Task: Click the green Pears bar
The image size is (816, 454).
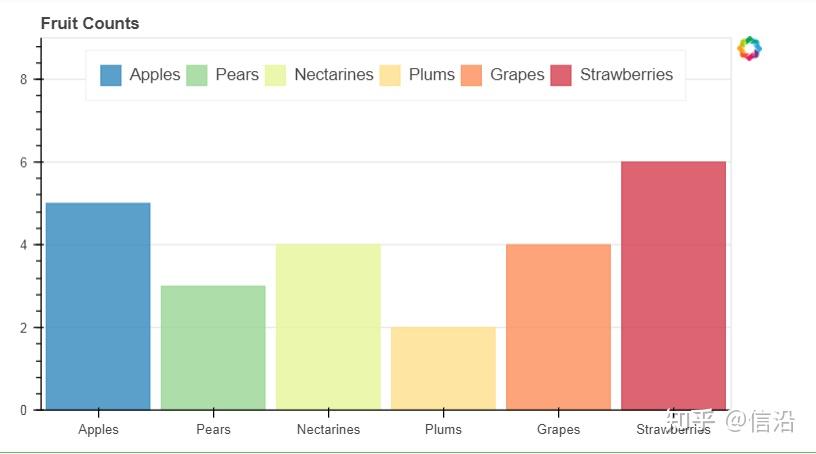Action: click(213, 347)
